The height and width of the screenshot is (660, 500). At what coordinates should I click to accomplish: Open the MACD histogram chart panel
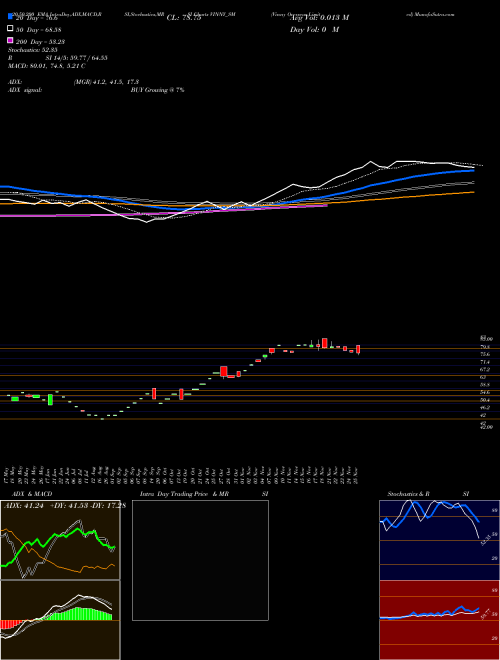[60, 620]
